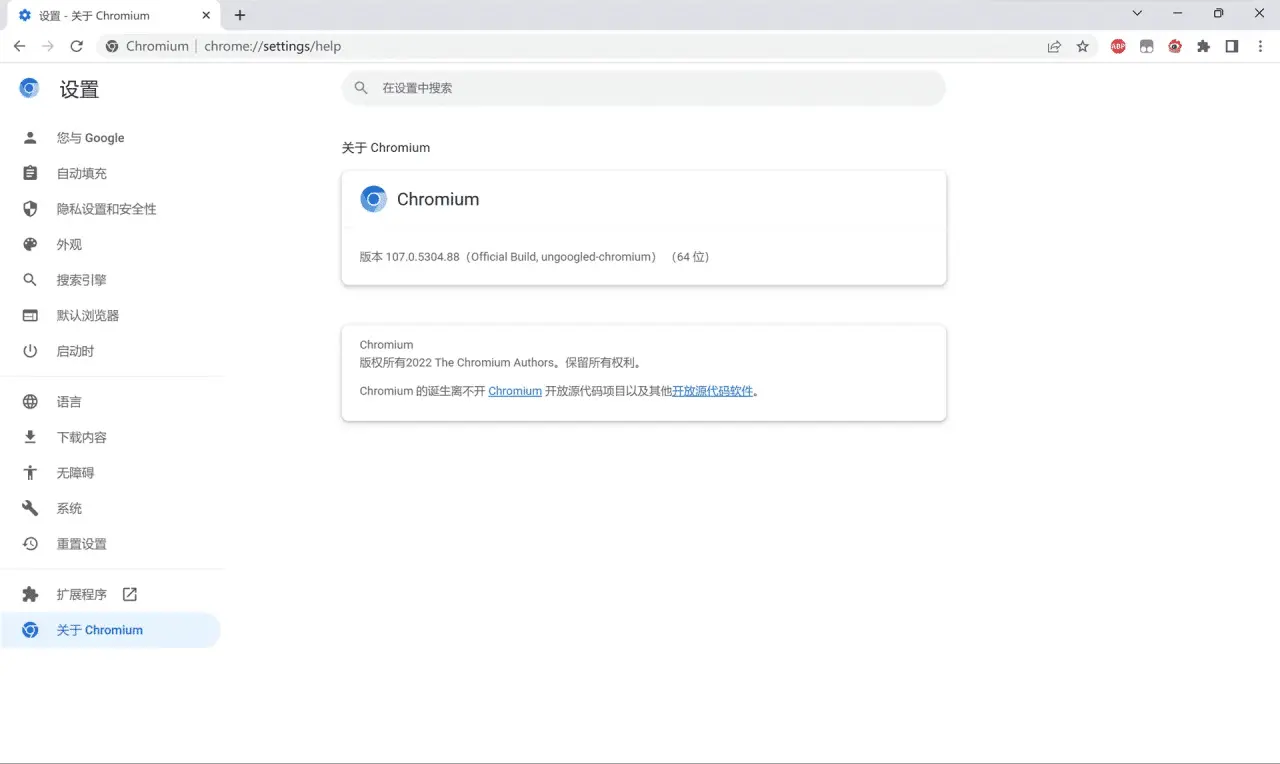The width and height of the screenshot is (1280, 764).
Task: Click the share page icon in address bar
Action: [x=1054, y=46]
